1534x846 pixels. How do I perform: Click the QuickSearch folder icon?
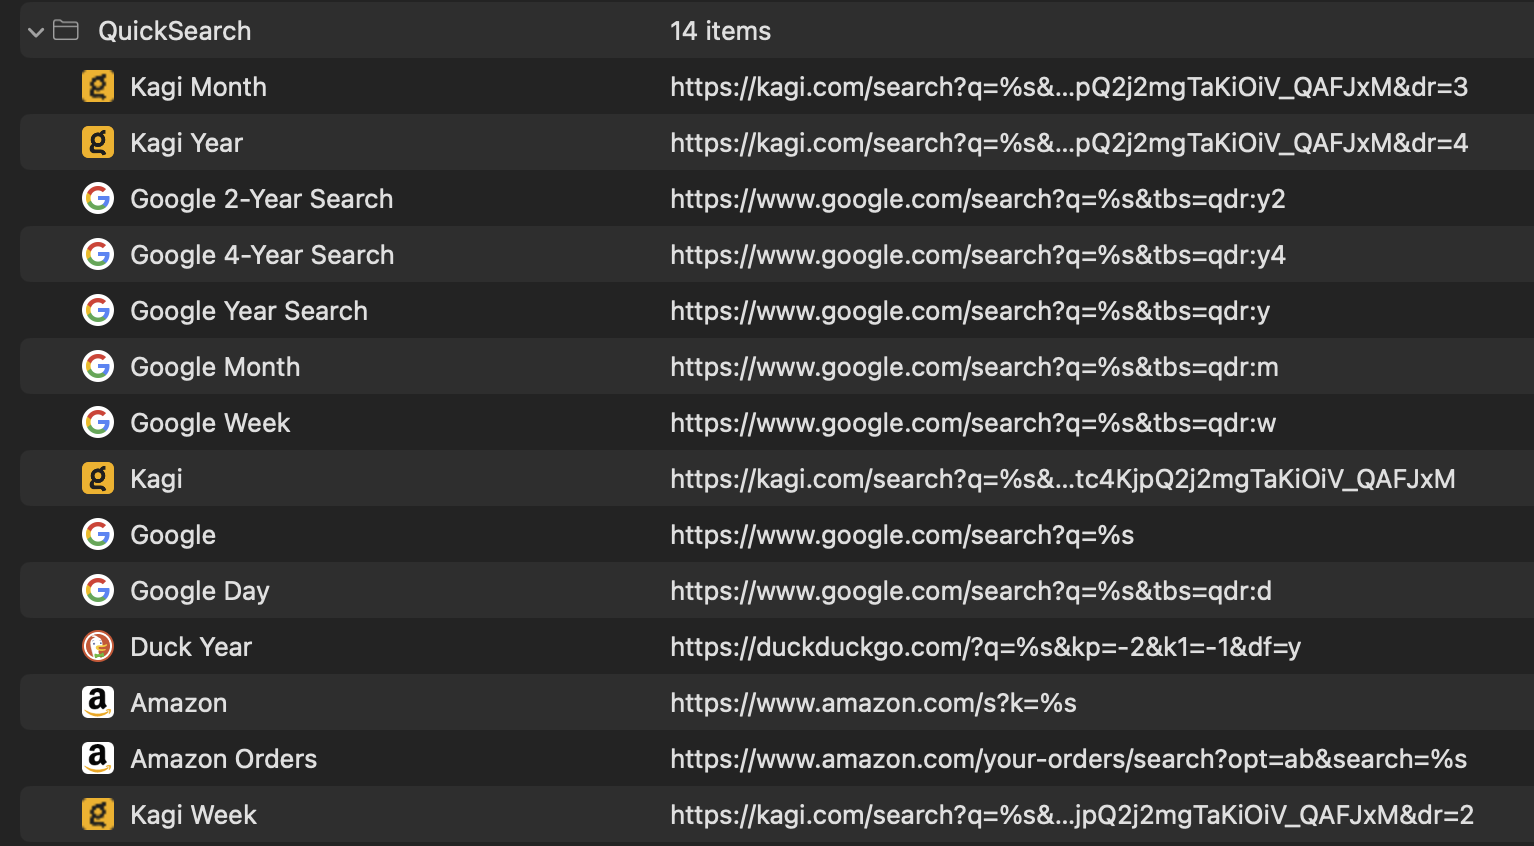tap(66, 31)
